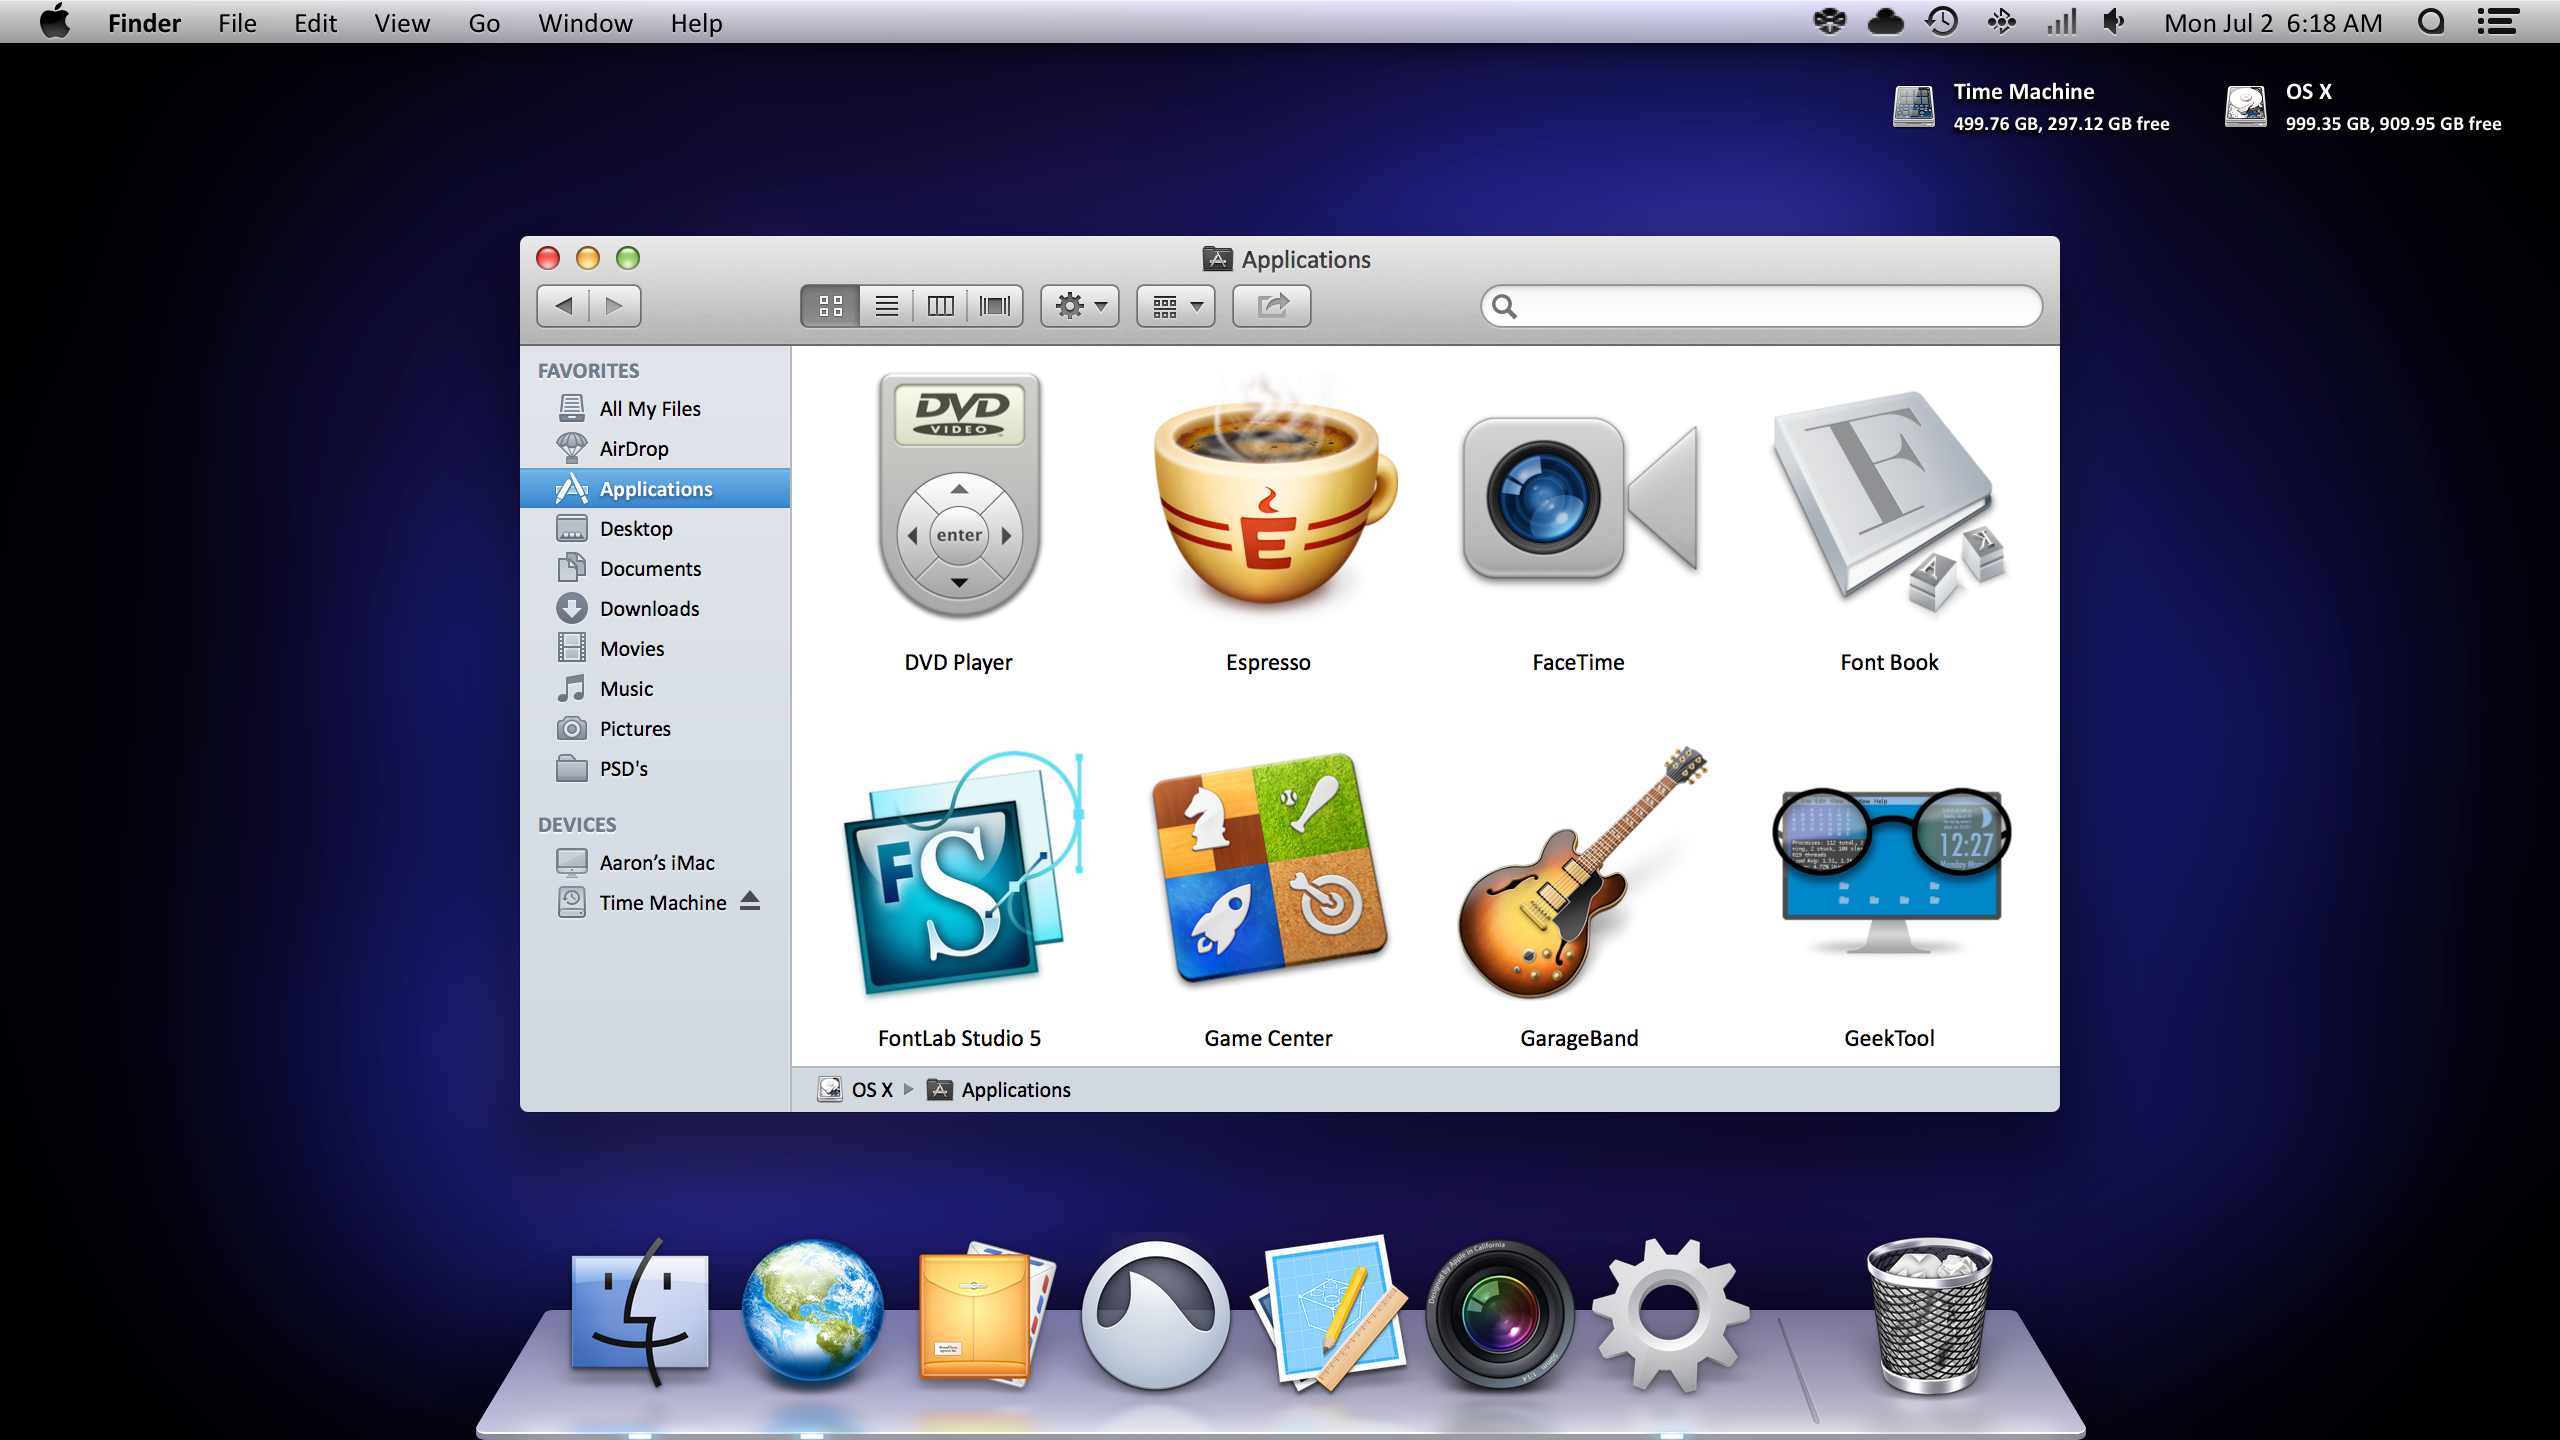
Task: Click the OS X drive on desktop
Action: pos(2362,107)
